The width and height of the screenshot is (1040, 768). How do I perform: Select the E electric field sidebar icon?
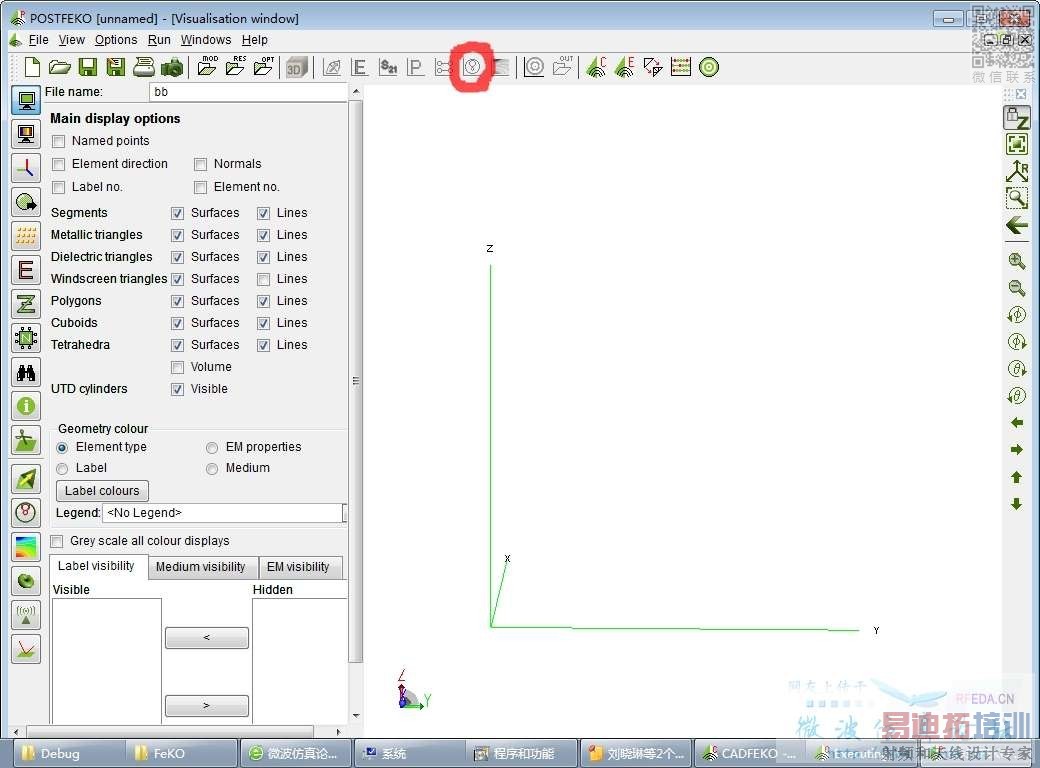click(26, 270)
